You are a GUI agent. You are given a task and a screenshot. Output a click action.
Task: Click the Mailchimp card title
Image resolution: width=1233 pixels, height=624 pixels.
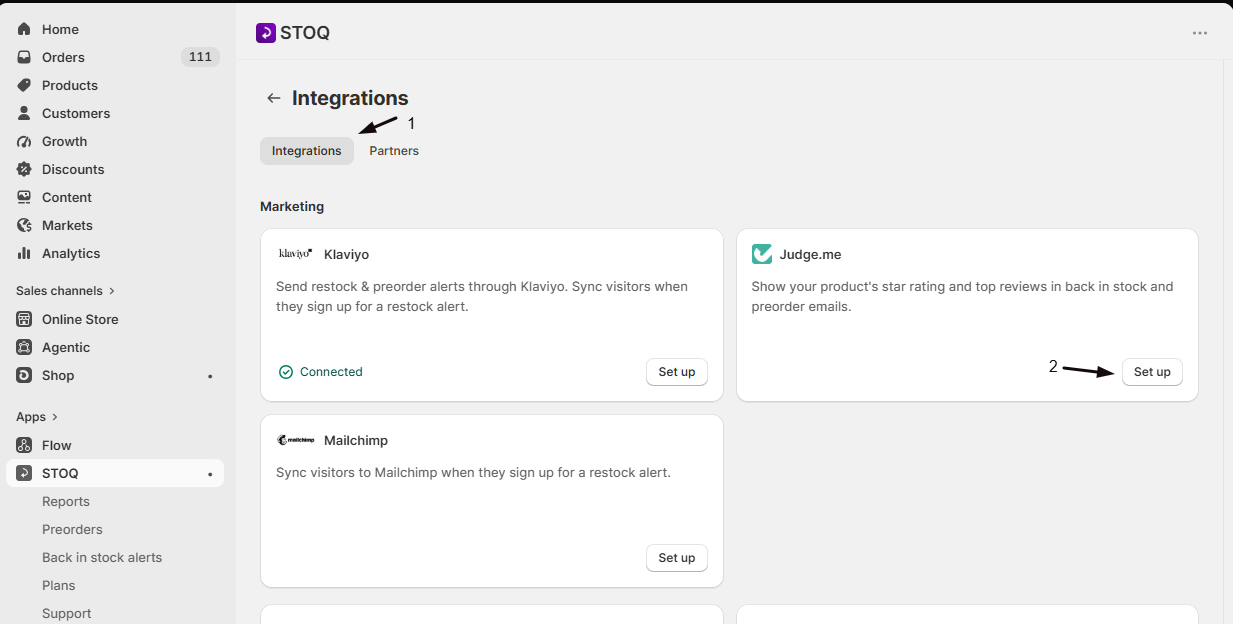[x=356, y=440]
